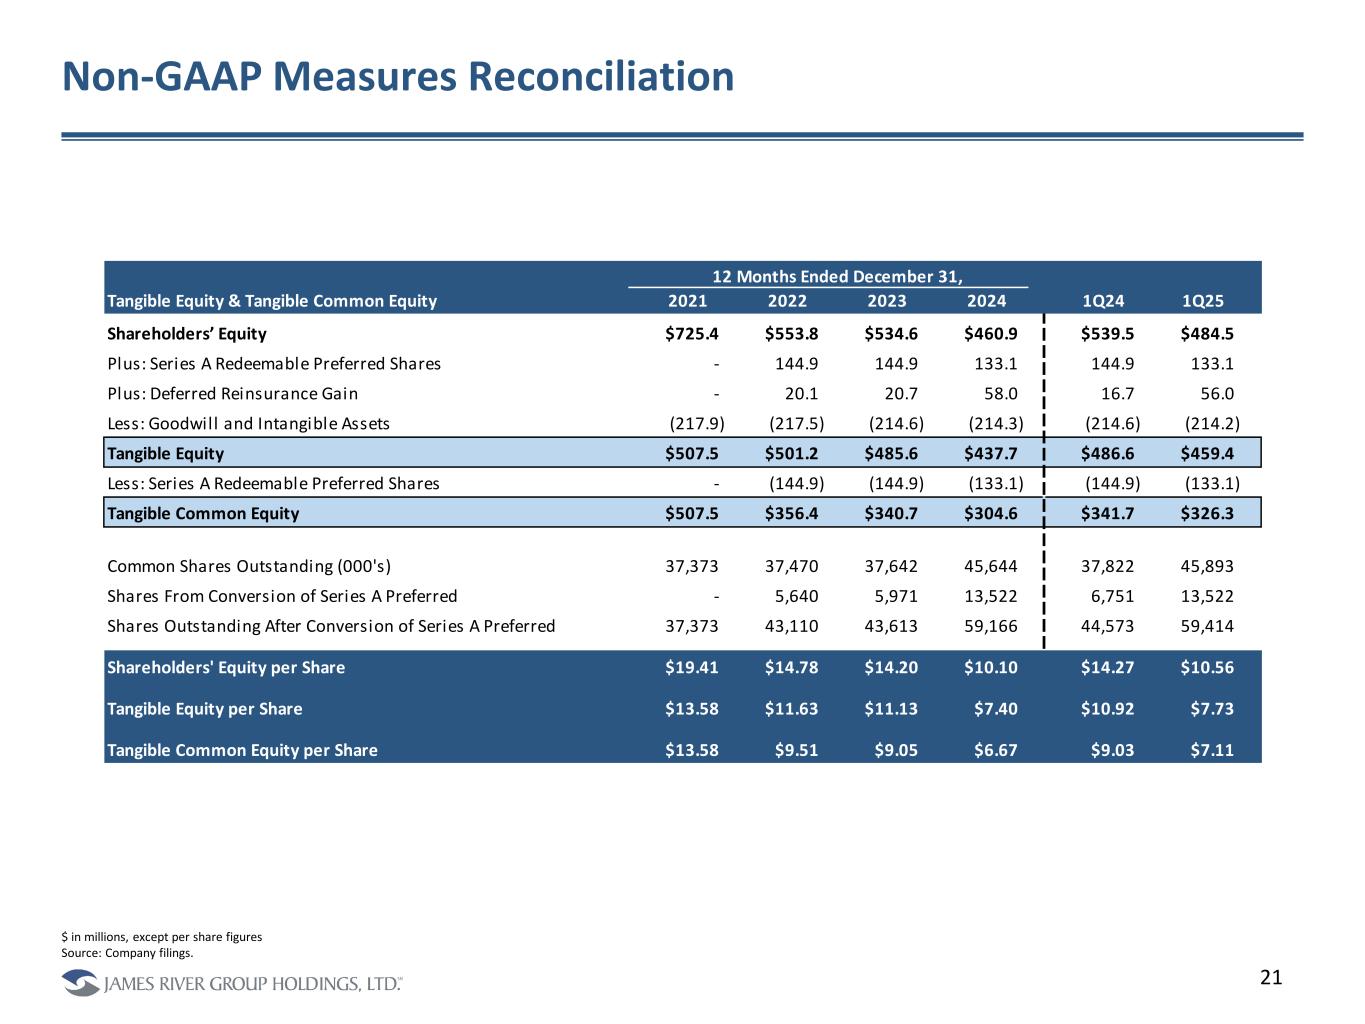This screenshot has height=1024, width=1365.
Task: Click the Deferred Reinsurance Gain row label
Action: click(x=232, y=393)
